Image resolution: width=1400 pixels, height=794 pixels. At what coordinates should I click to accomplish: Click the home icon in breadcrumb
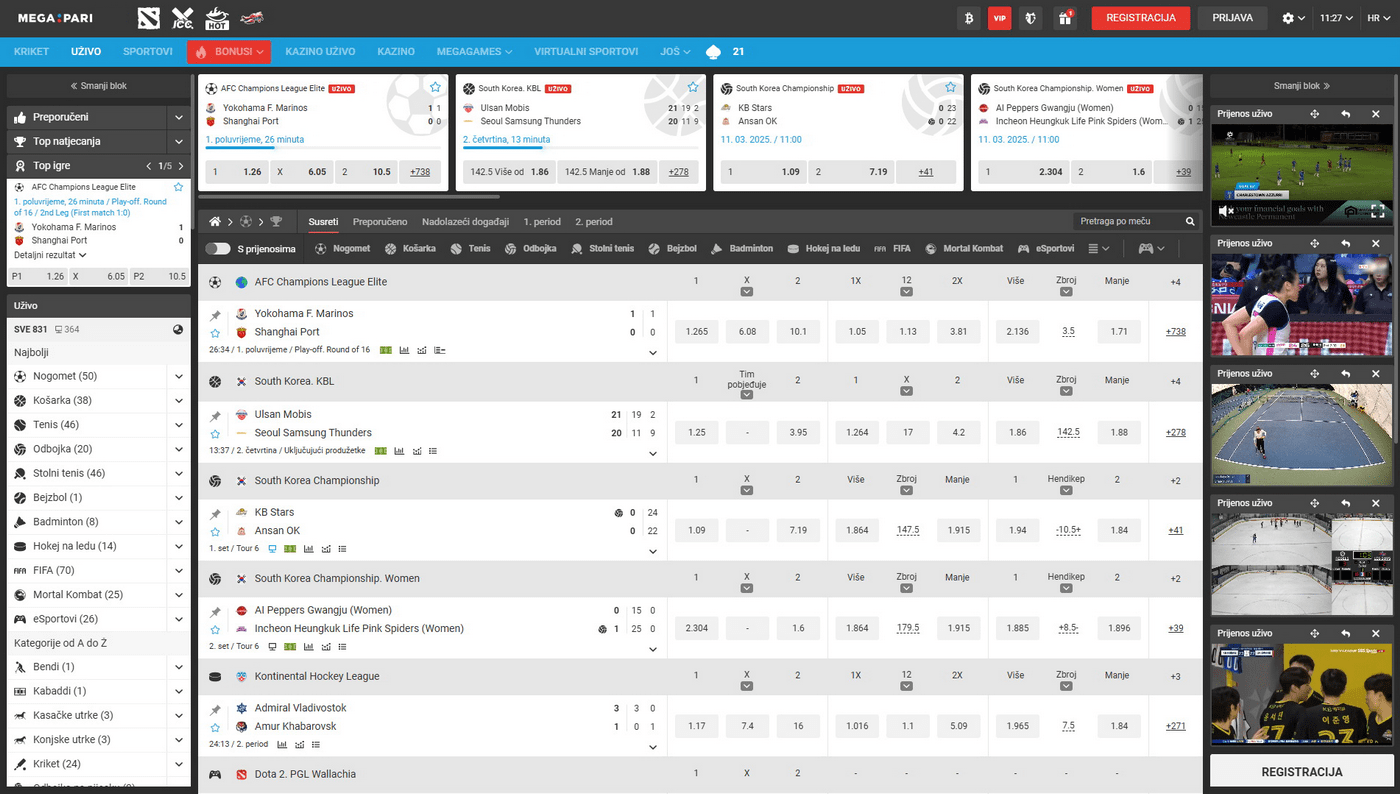(x=214, y=222)
